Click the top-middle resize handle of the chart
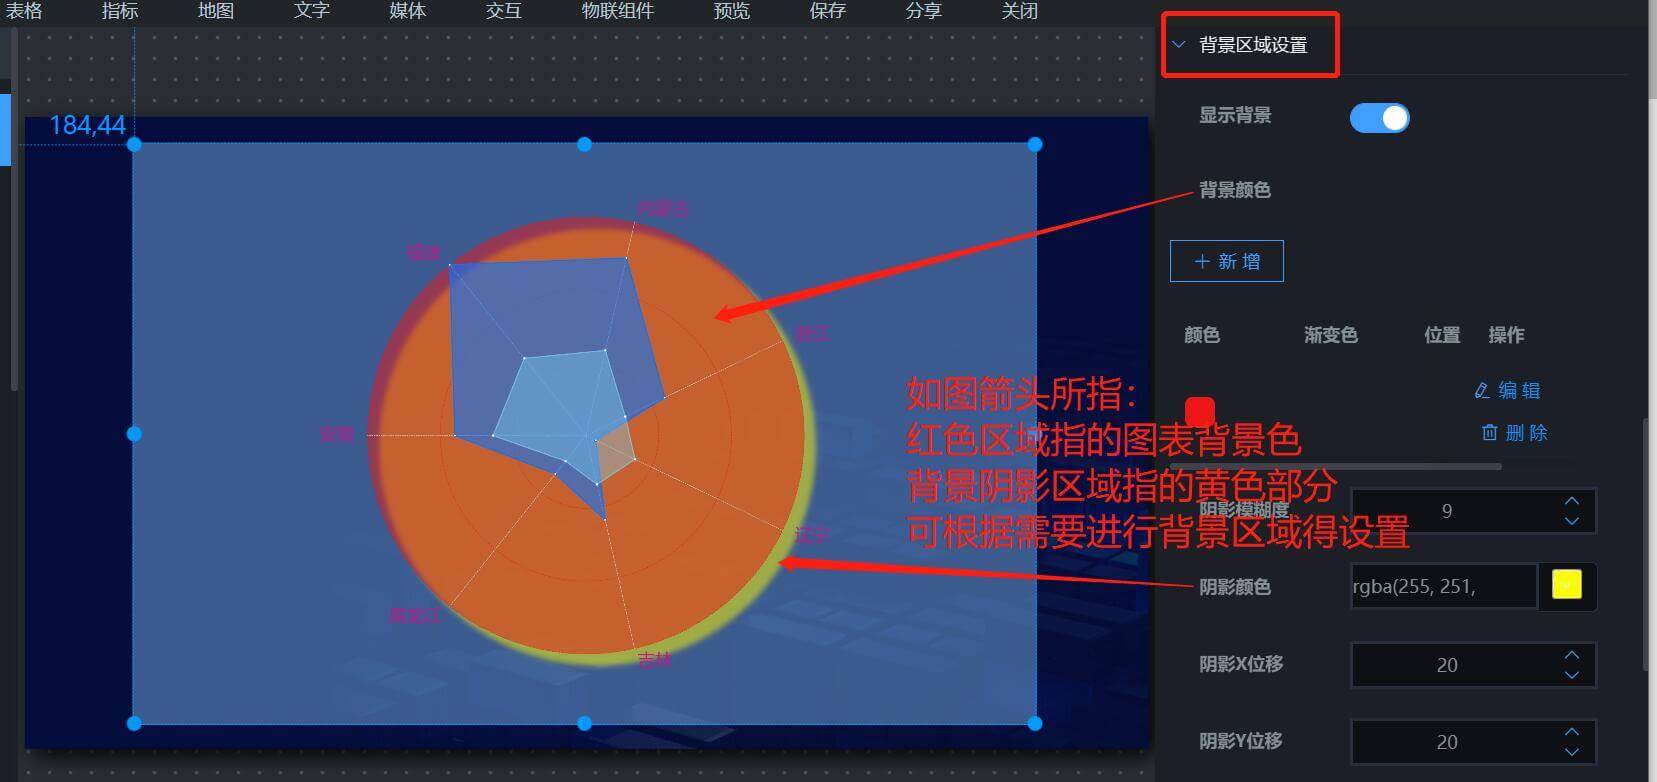This screenshot has width=1657, height=782. [x=584, y=145]
